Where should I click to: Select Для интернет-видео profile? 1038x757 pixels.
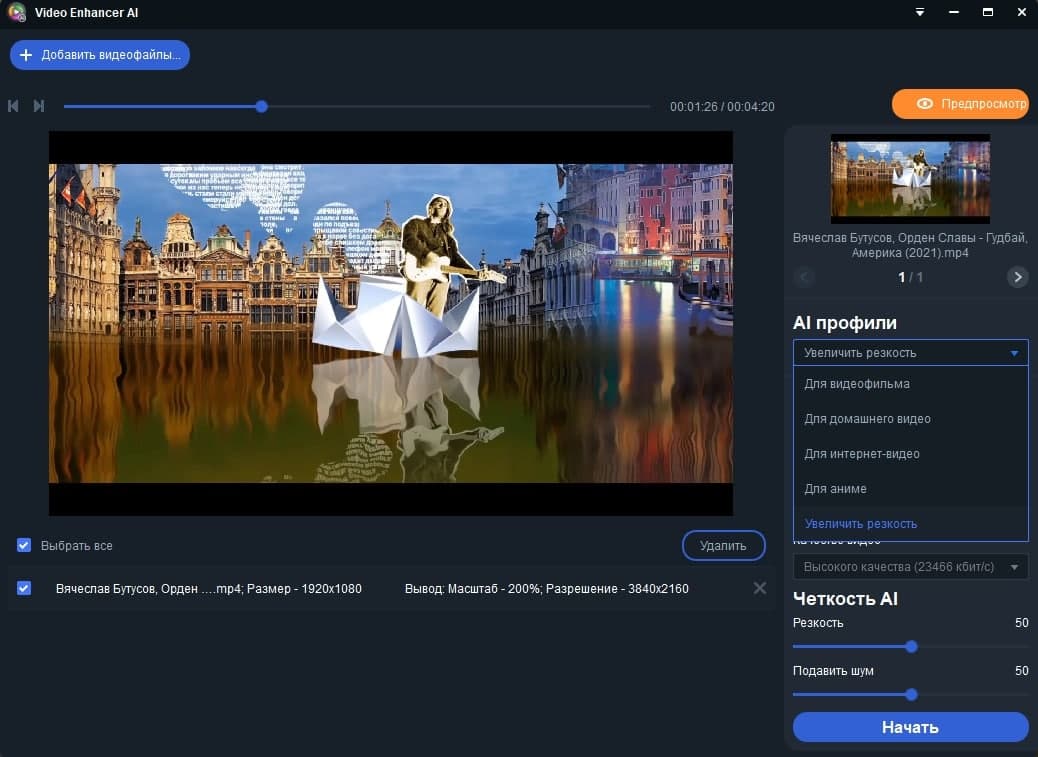tap(910, 454)
